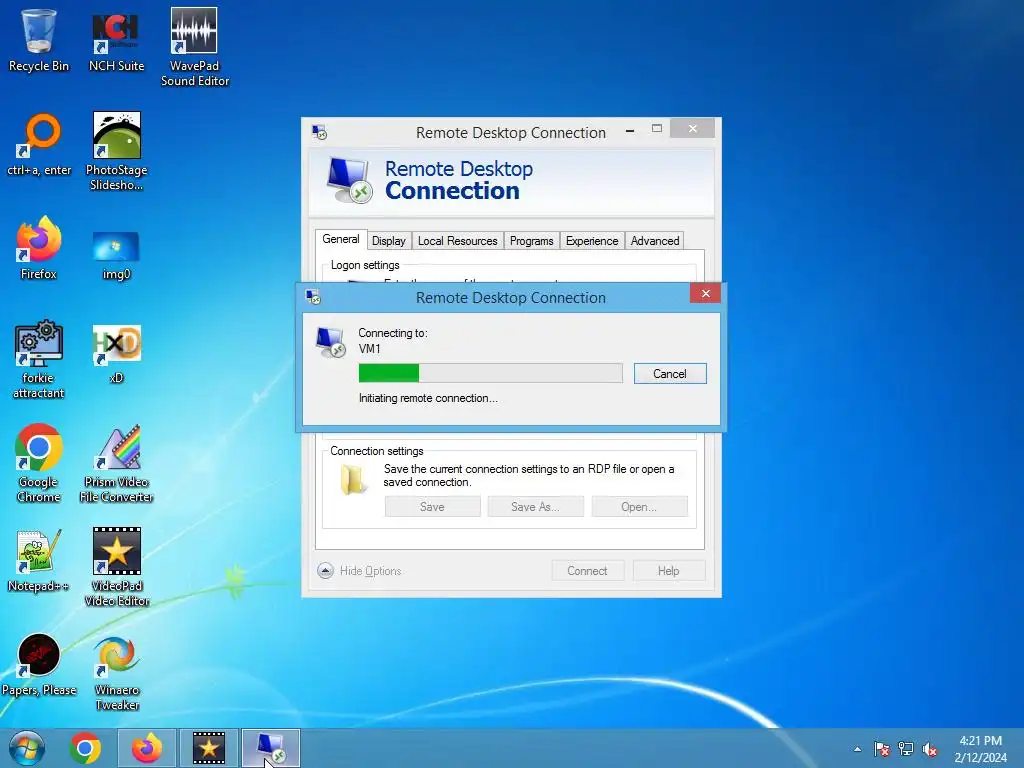Viewport: 1024px width, 768px height.
Task: Click the muted volume tray icon
Action: [x=930, y=749]
